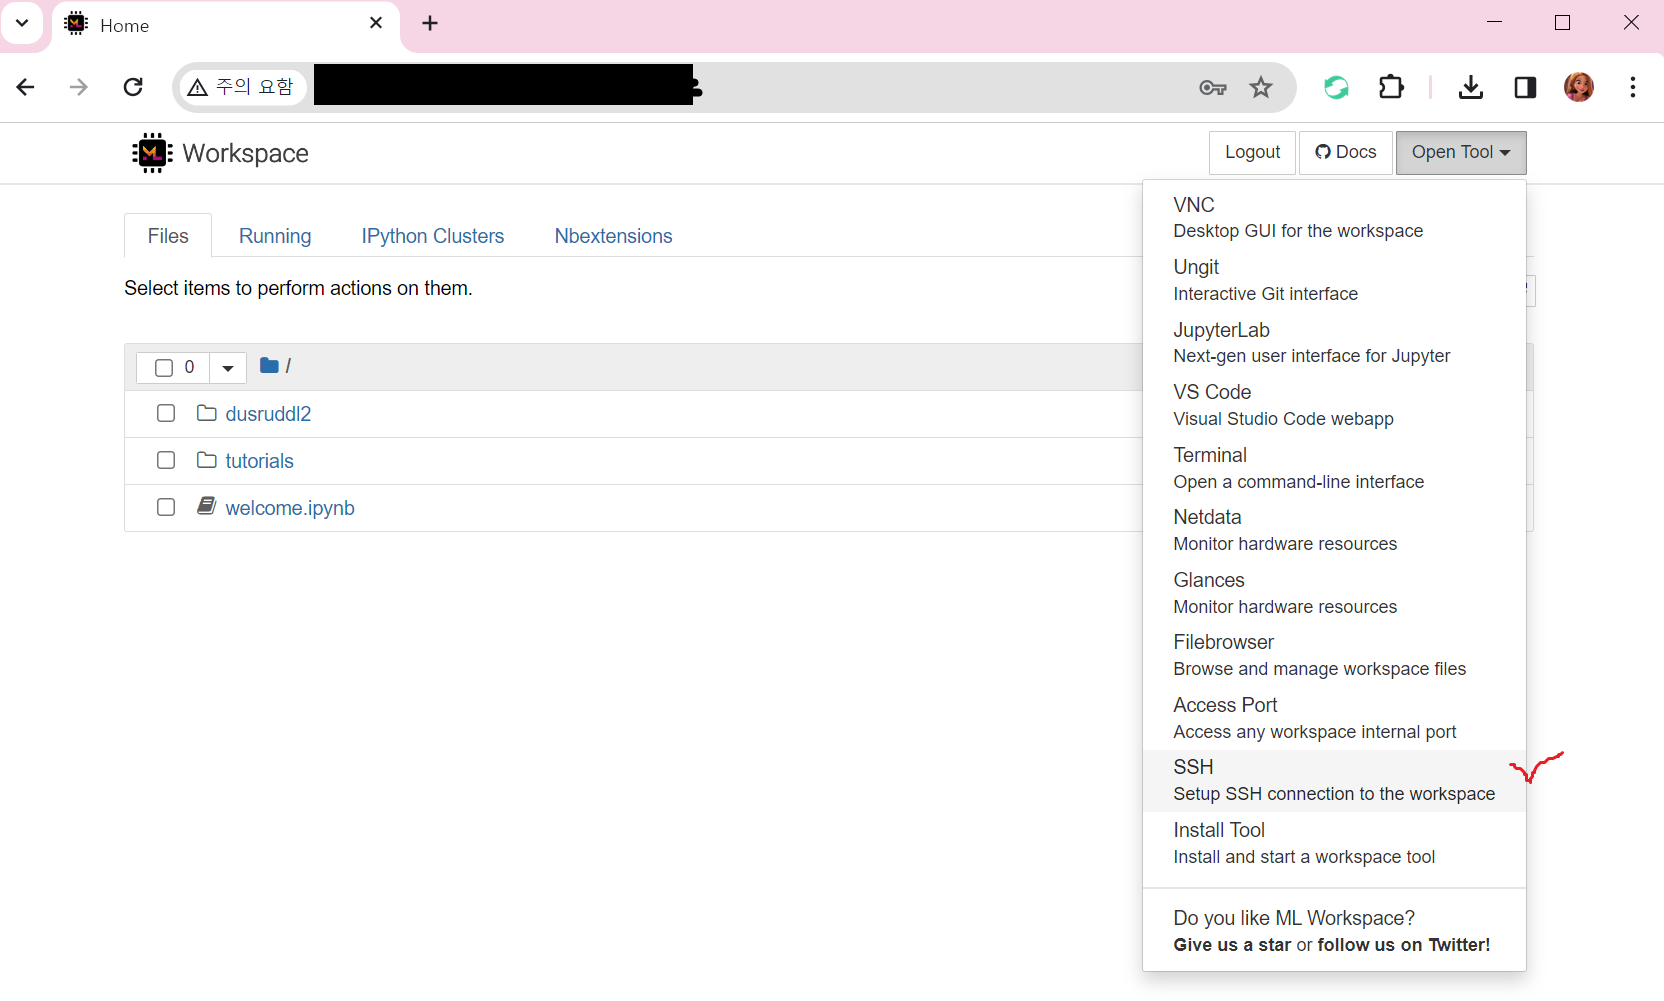Click the green sync extension icon

pyautogui.click(x=1336, y=88)
